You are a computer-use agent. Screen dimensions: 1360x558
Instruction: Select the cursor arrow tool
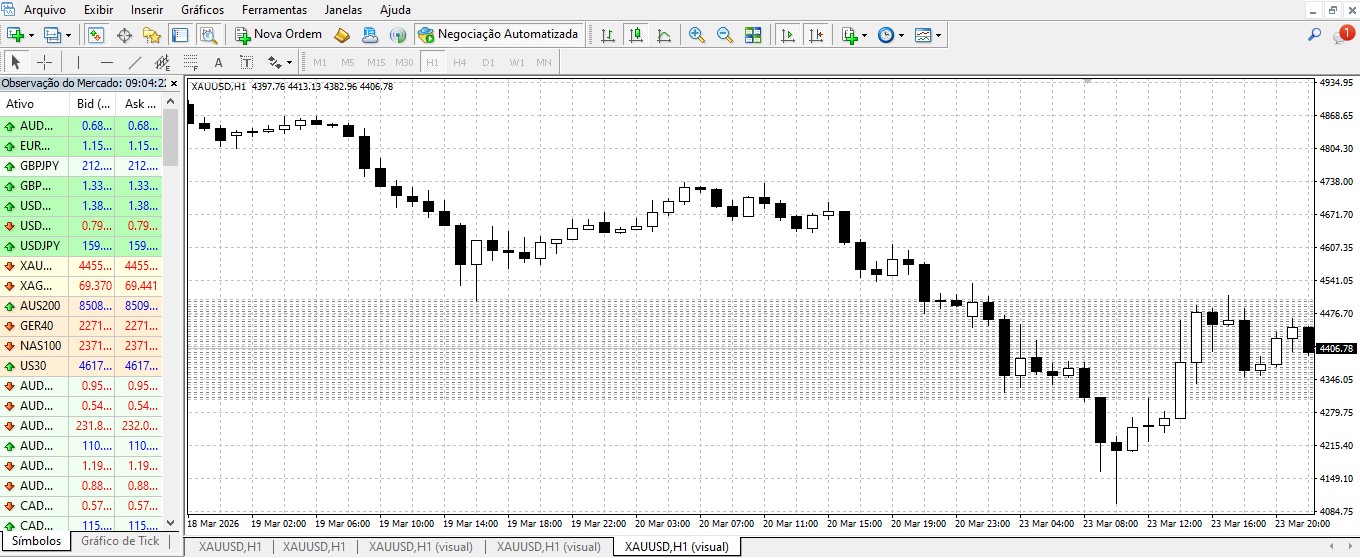point(16,62)
